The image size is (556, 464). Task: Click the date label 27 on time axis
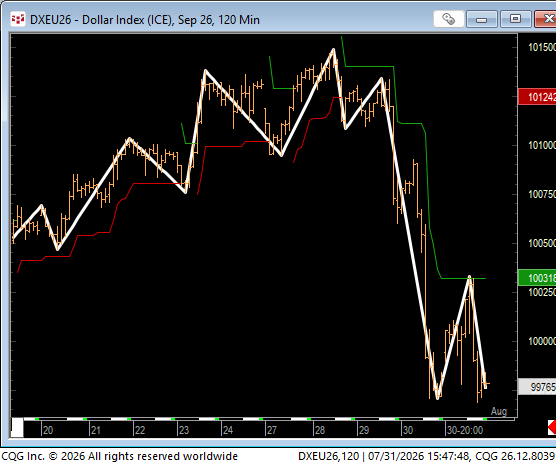point(272,430)
